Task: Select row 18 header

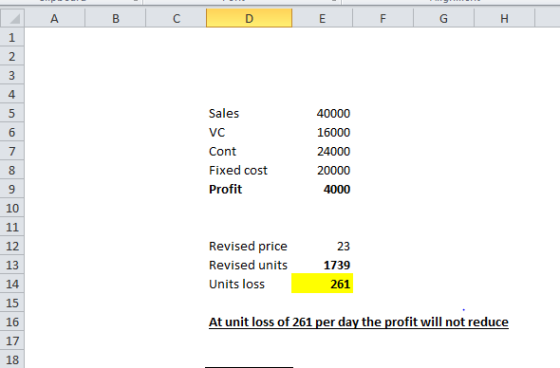Action: 12,359
